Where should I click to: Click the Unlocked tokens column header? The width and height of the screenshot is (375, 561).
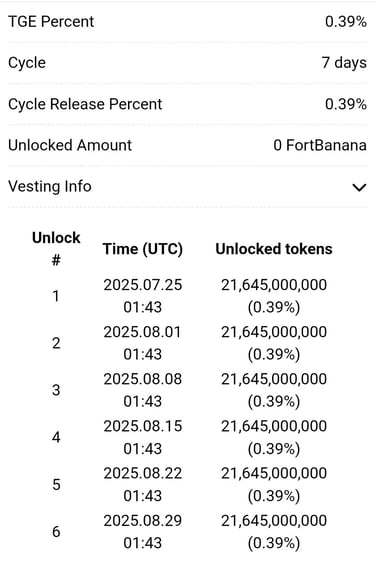(274, 249)
